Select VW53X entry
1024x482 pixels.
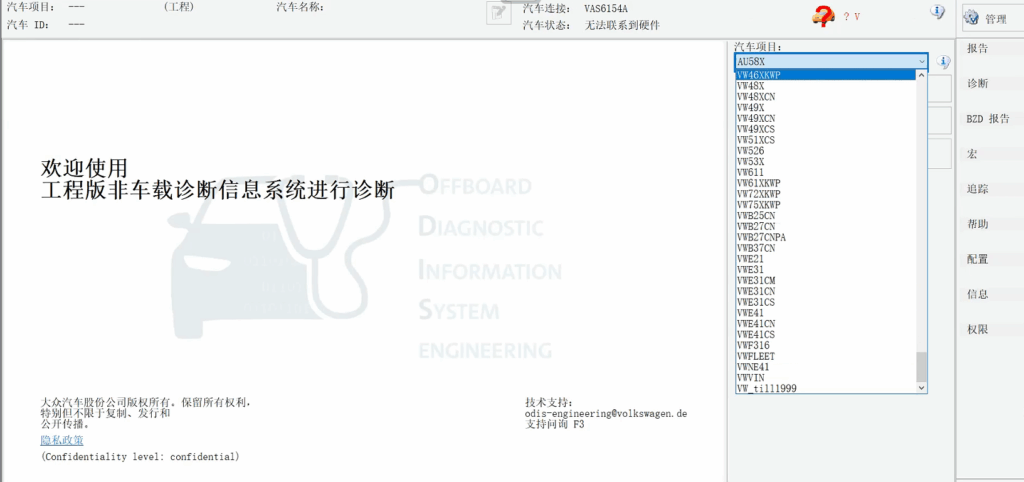coord(825,161)
